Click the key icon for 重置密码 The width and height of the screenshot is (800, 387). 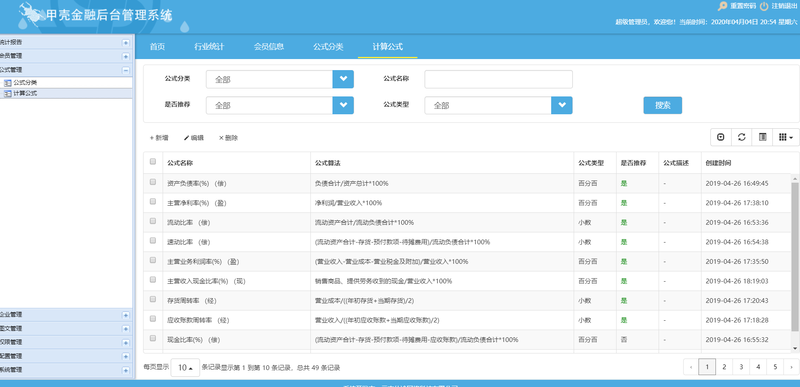(x=722, y=7)
